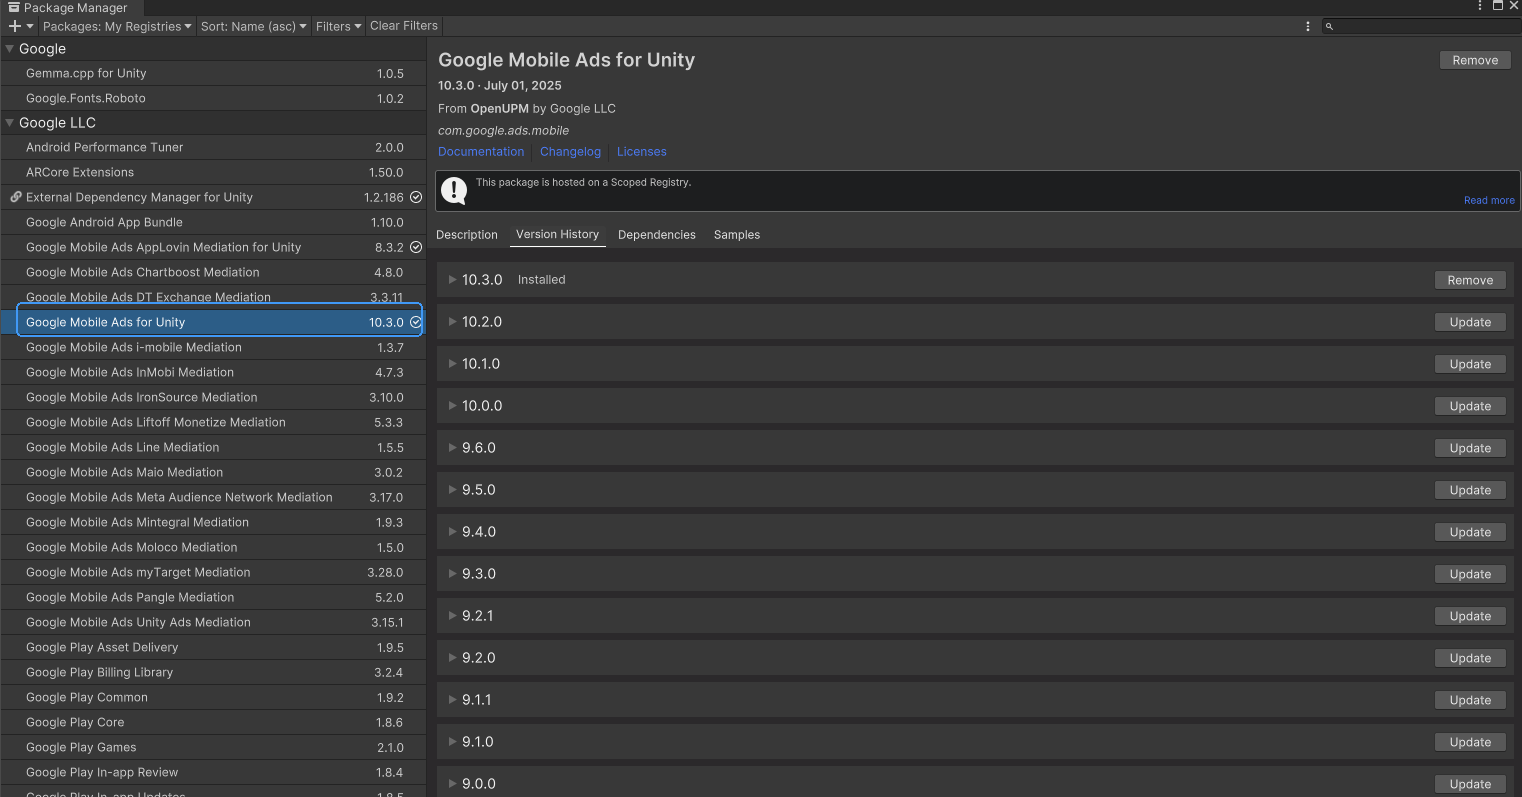Expand version 10.1.0 details
1522x797 pixels.
[x=453, y=364]
